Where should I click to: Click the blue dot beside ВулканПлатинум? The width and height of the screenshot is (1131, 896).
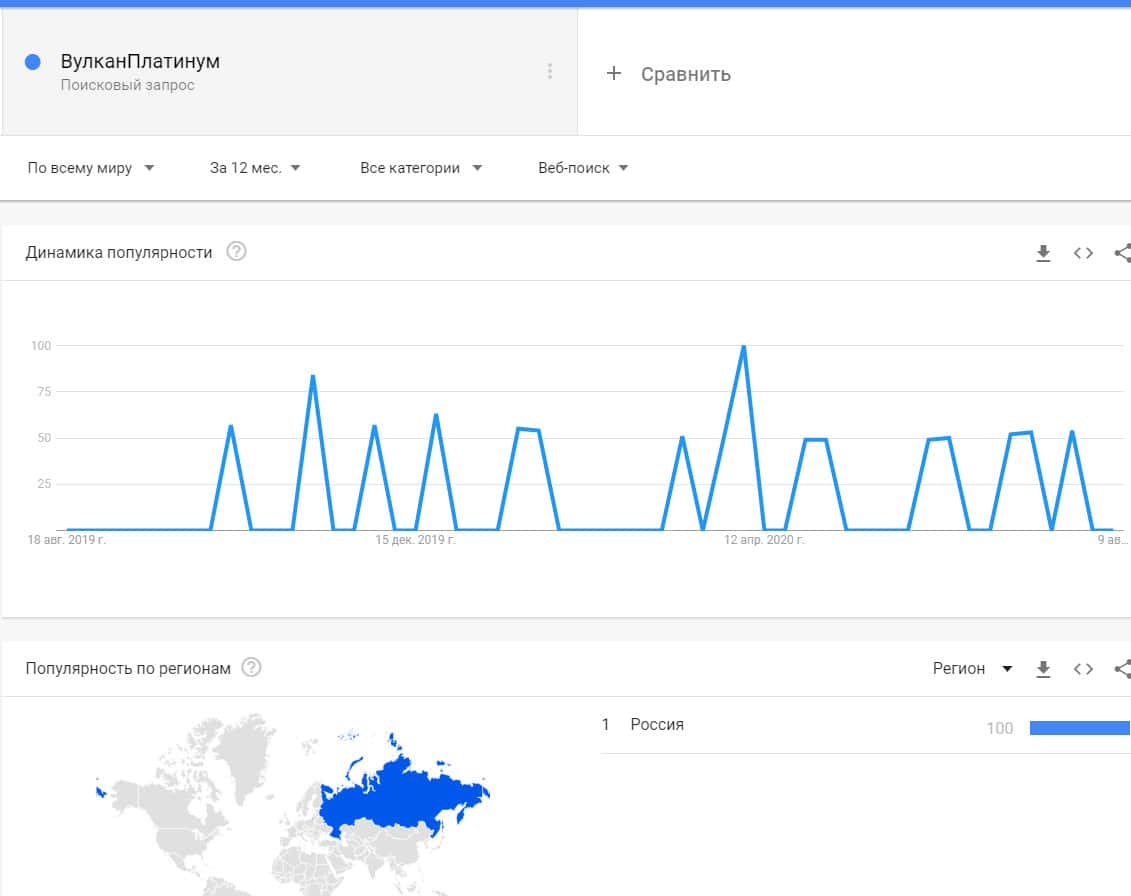coord(32,62)
